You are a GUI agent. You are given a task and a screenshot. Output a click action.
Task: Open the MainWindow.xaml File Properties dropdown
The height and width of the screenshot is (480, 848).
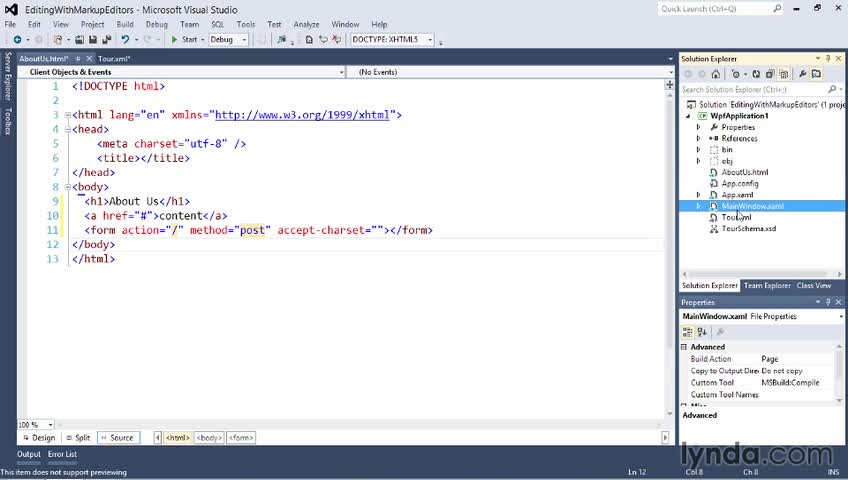(x=841, y=316)
